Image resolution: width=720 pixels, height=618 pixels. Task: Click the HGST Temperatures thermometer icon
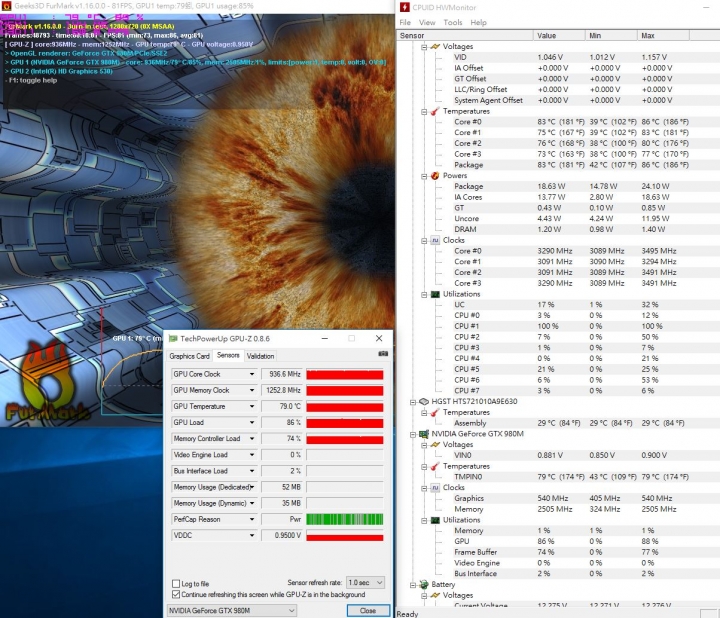coord(435,413)
